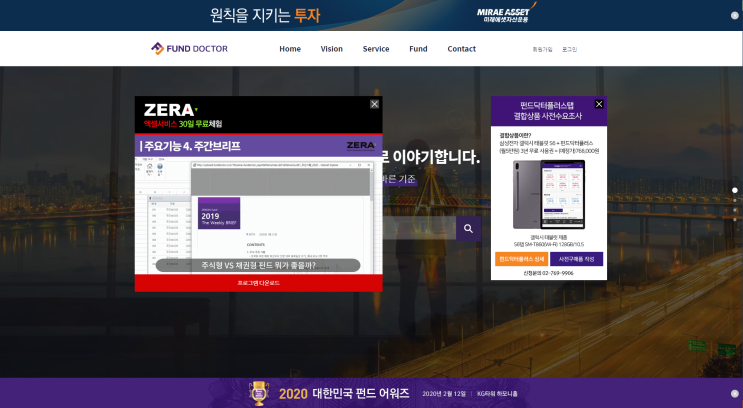Click the 회원가입 sign-up link
The height and width of the screenshot is (408, 743).
(x=543, y=49)
